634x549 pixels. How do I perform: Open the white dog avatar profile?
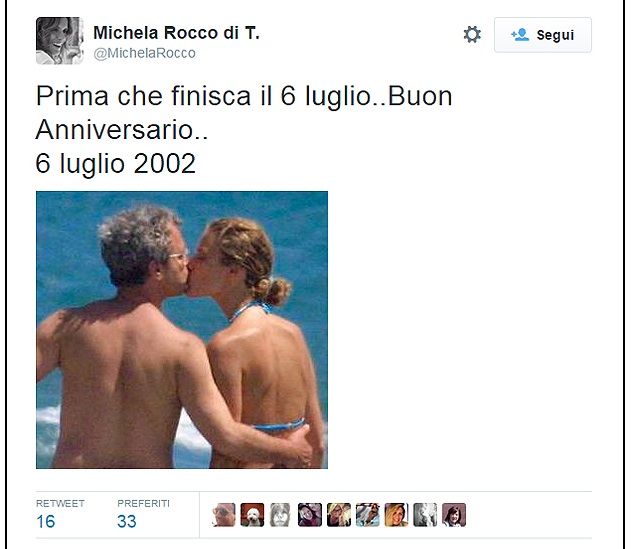pos(252,515)
